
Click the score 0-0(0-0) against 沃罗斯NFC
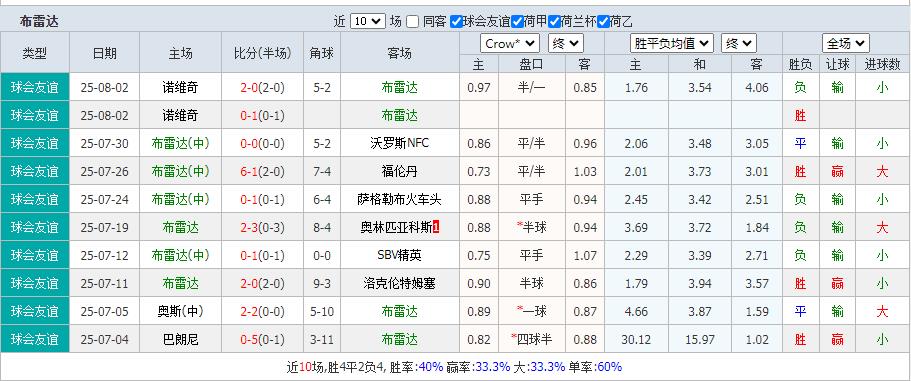click(x=263, y=143)
